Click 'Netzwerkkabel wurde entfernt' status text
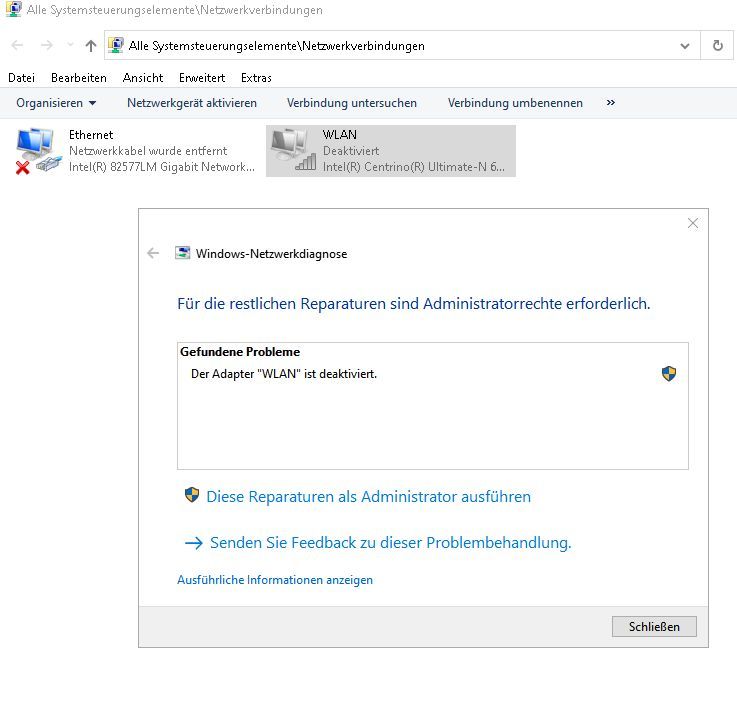The width and height of the screenshot is (737, 701). pyautogui.click(x=148, y=151)
